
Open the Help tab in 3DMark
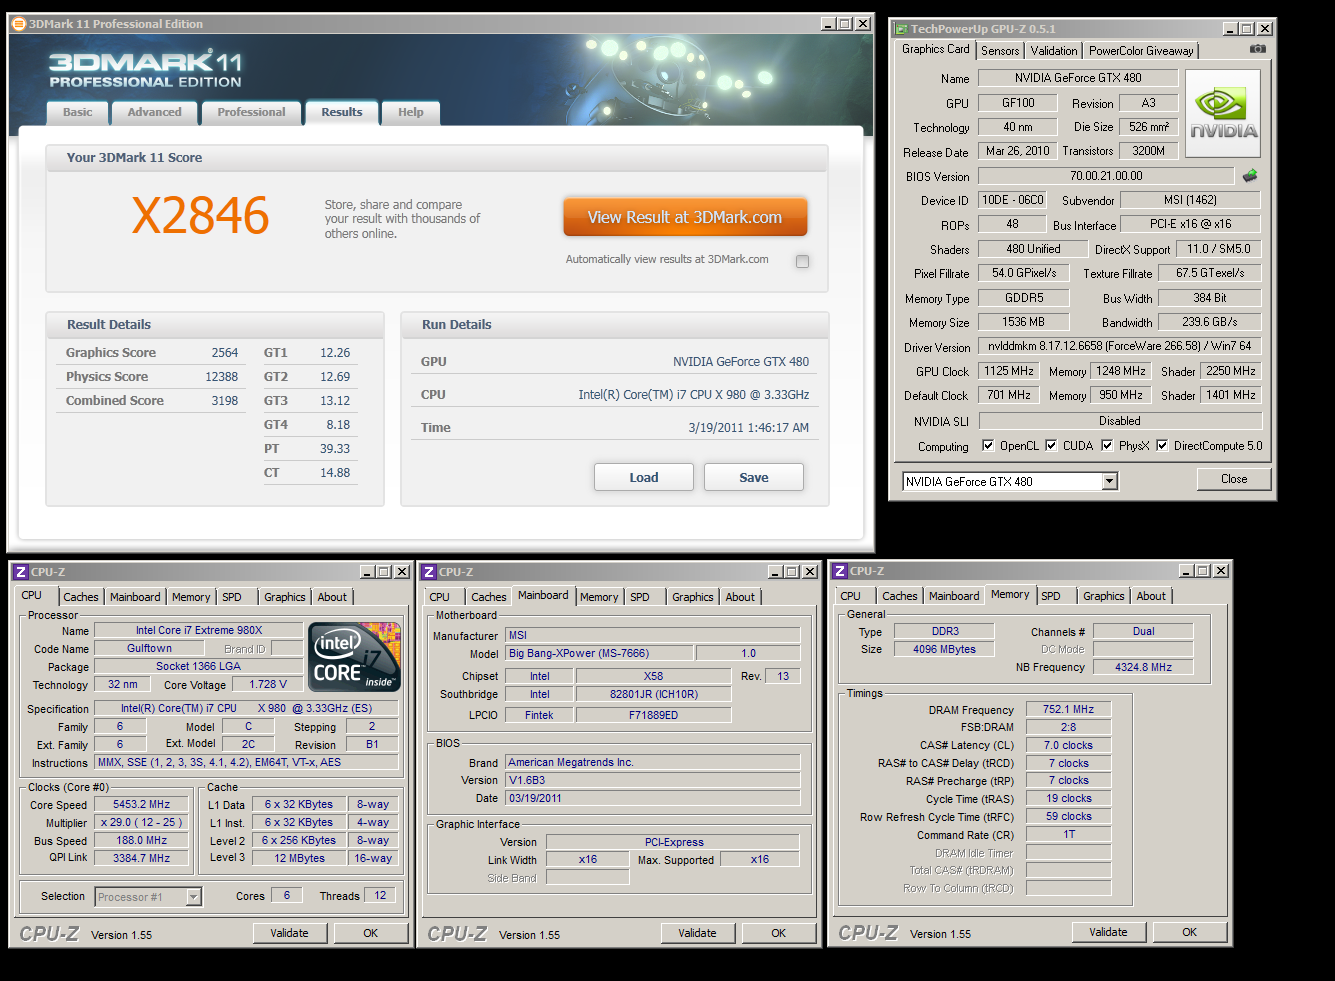click(x=411, y=113)
